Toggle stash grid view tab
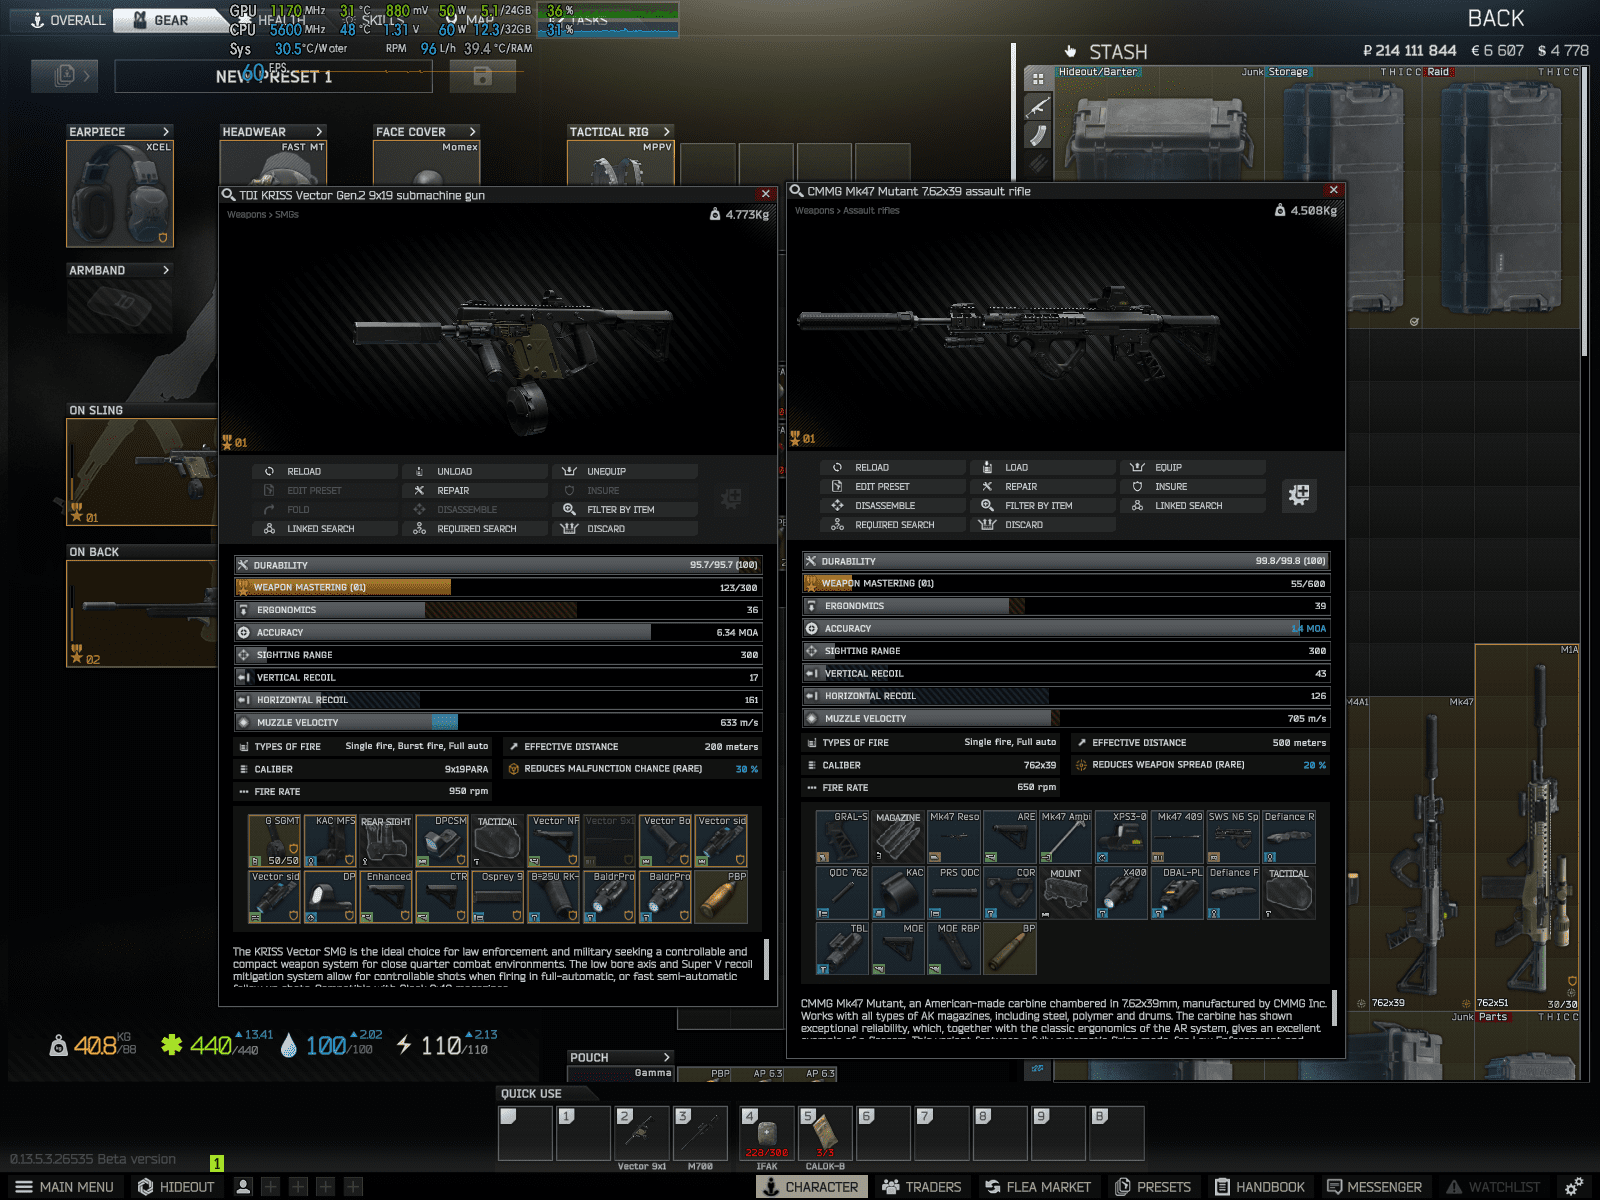 pyautogui.click(x=1038, y=78)
